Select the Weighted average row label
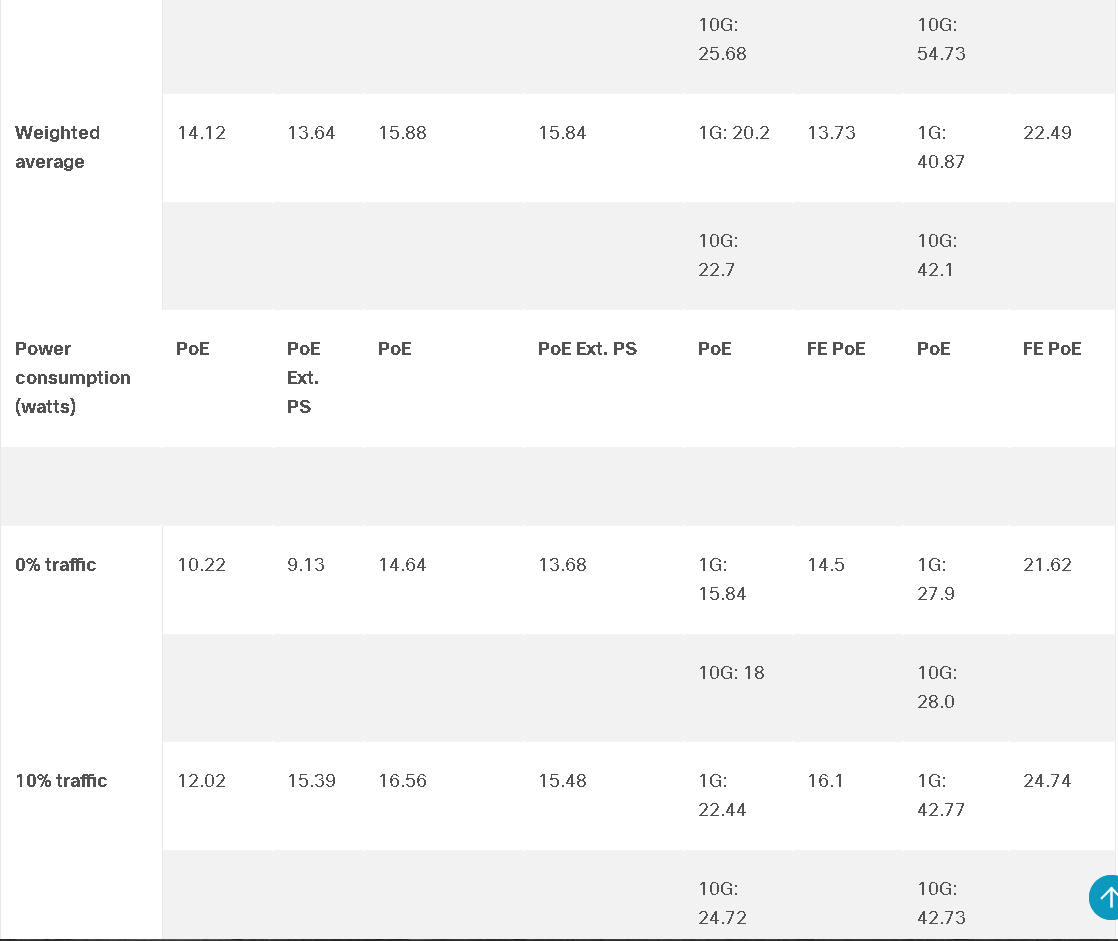Screen dimensions: 1118x941 pos(57,147)
